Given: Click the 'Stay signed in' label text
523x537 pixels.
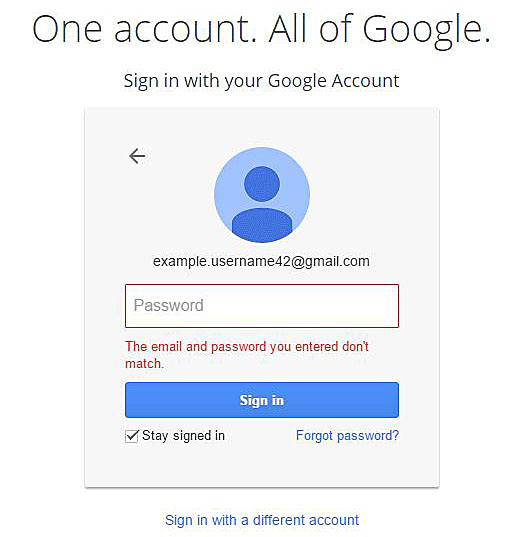Looking at the screenshot, I should [184, 436].
